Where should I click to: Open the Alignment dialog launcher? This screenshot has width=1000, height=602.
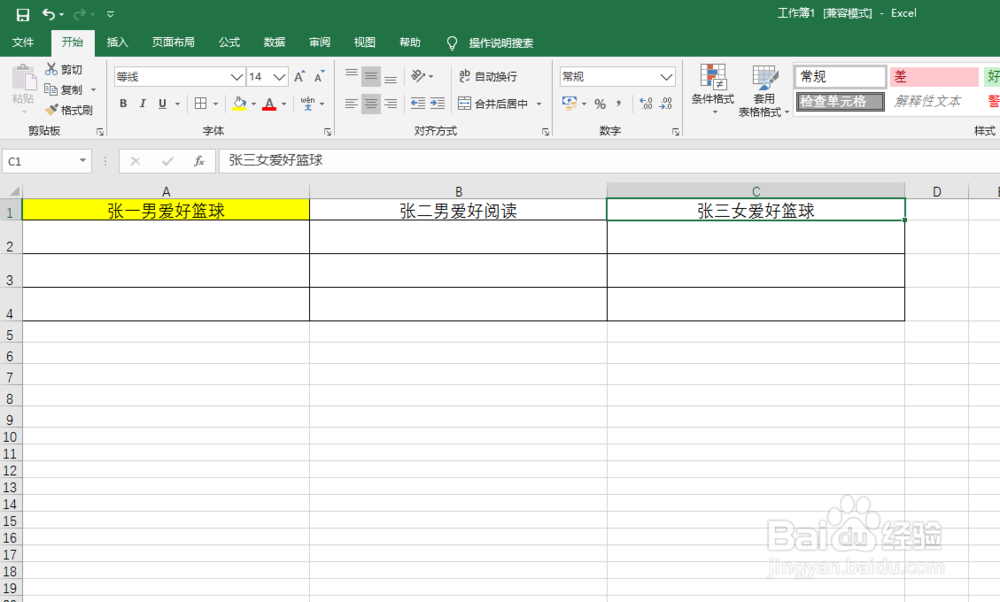(x=545, y=131)
